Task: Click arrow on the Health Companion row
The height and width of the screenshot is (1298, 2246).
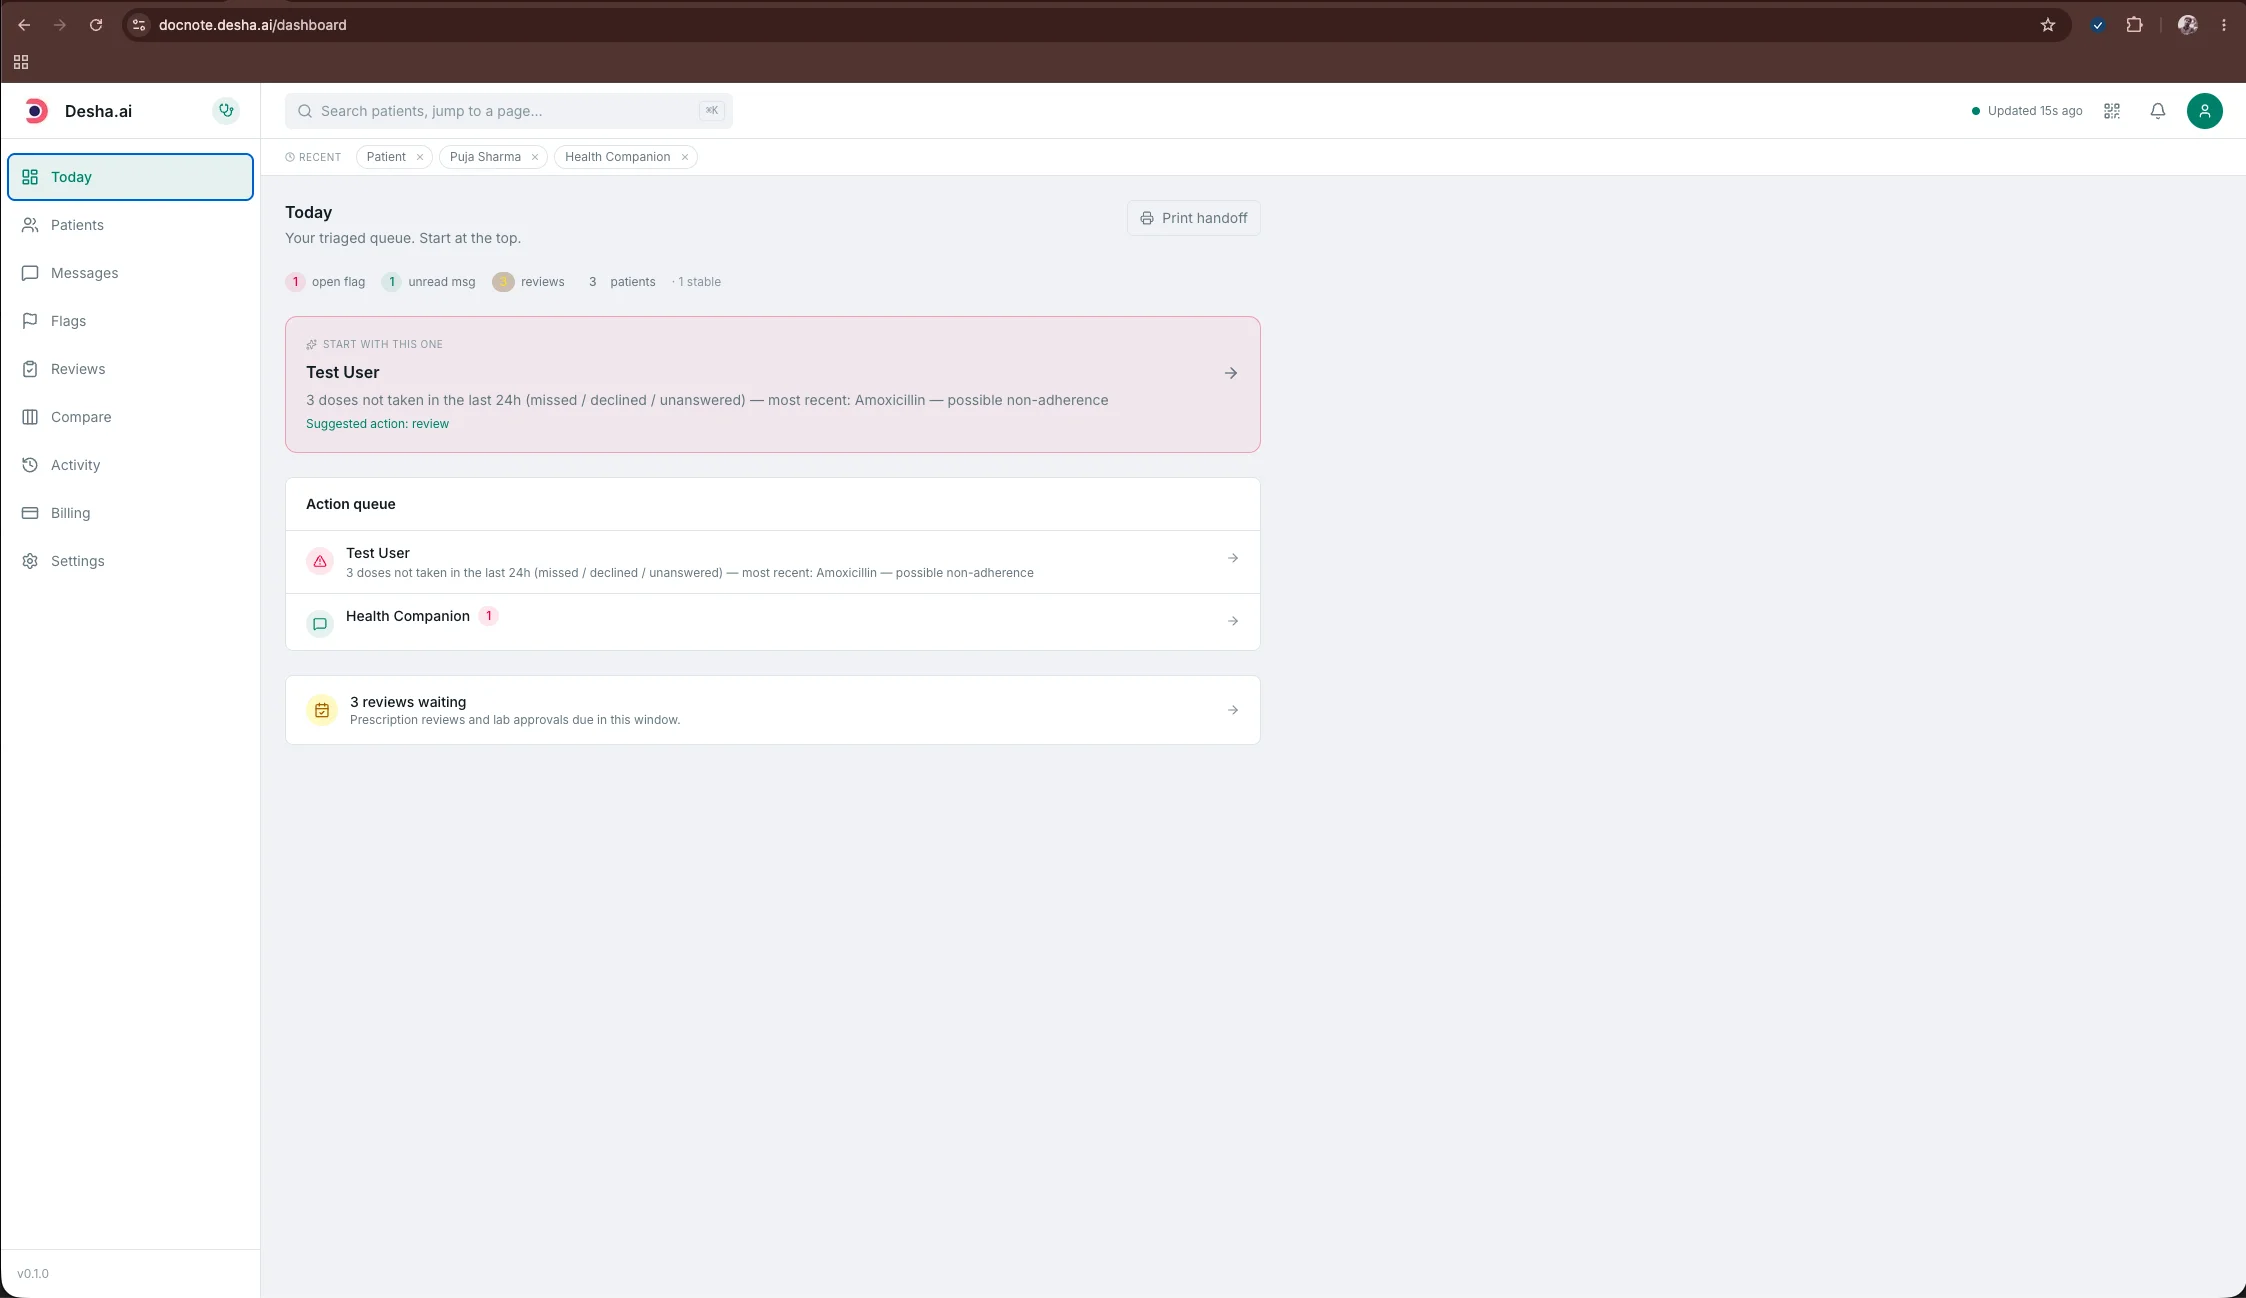Action: pyautogui.click(x=1233, y=621)
